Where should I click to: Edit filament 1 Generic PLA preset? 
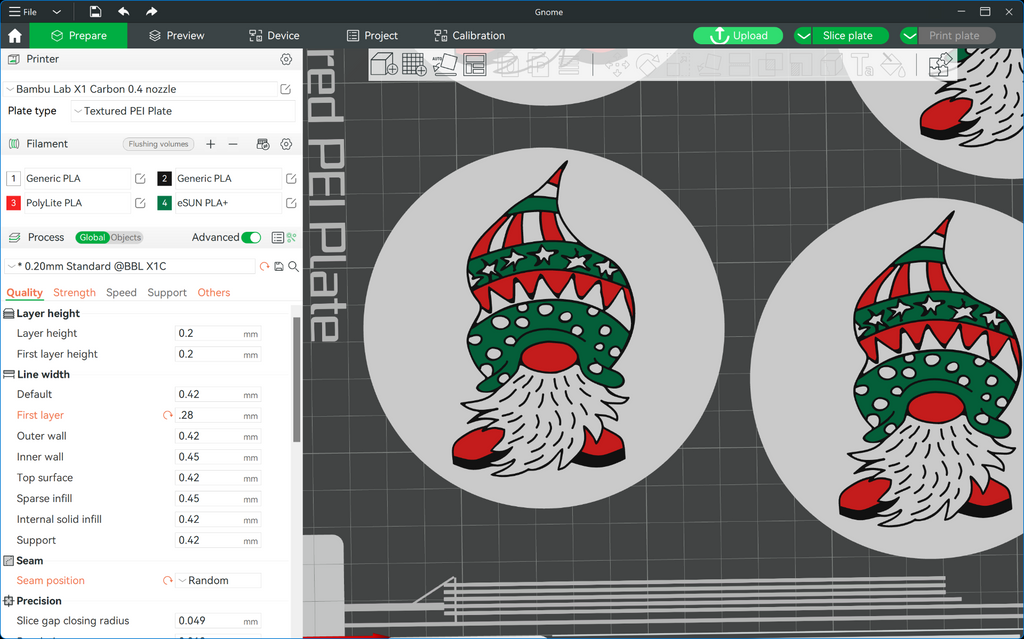[140, 178]
